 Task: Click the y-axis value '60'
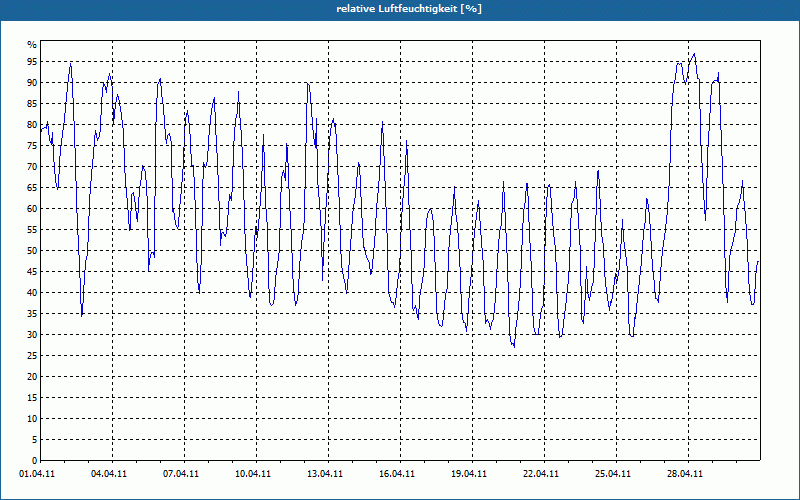(32, 208)
